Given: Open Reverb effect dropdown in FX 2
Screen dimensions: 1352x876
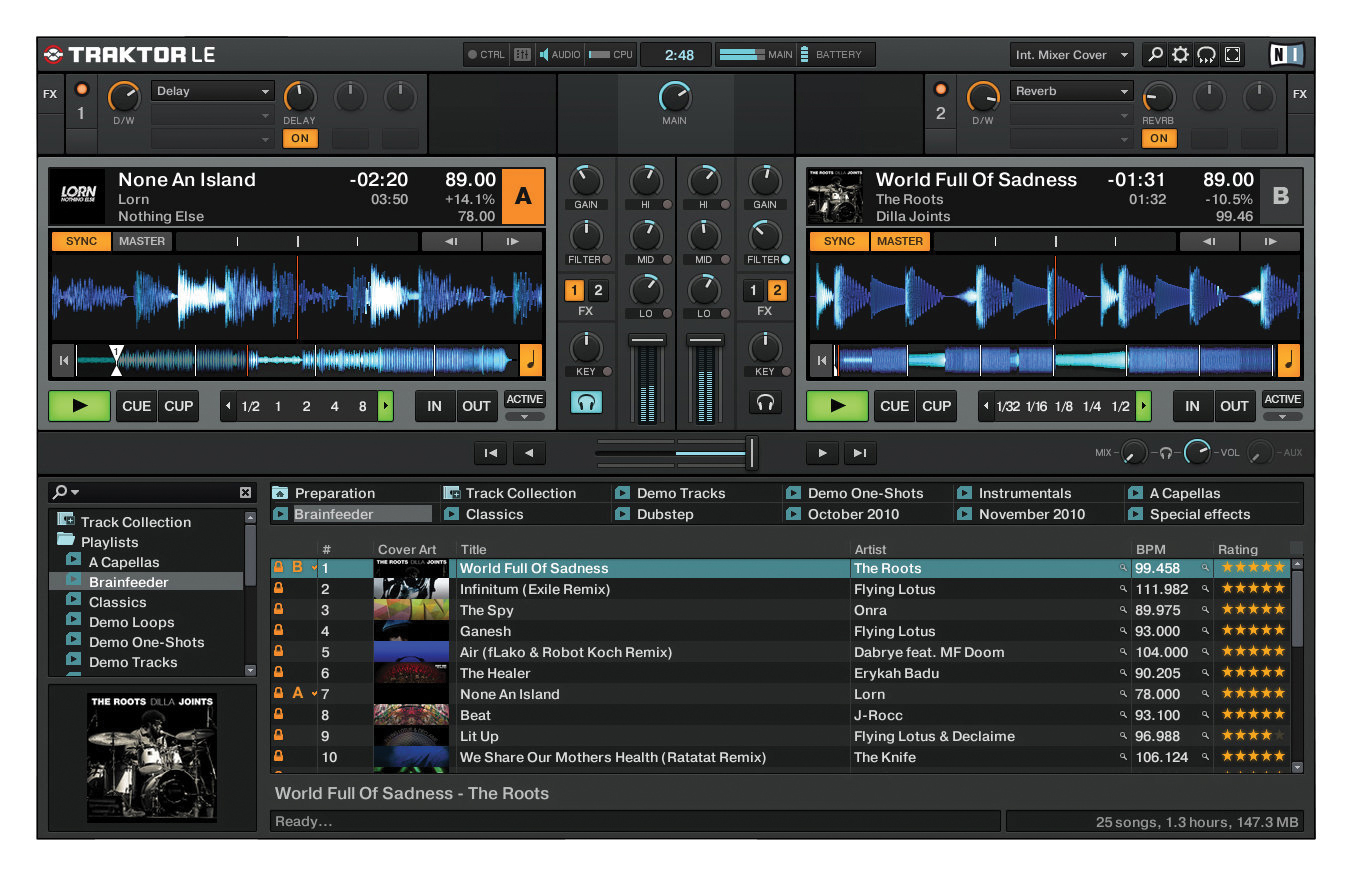Looking at the screenshot, I should point(1071,91).
